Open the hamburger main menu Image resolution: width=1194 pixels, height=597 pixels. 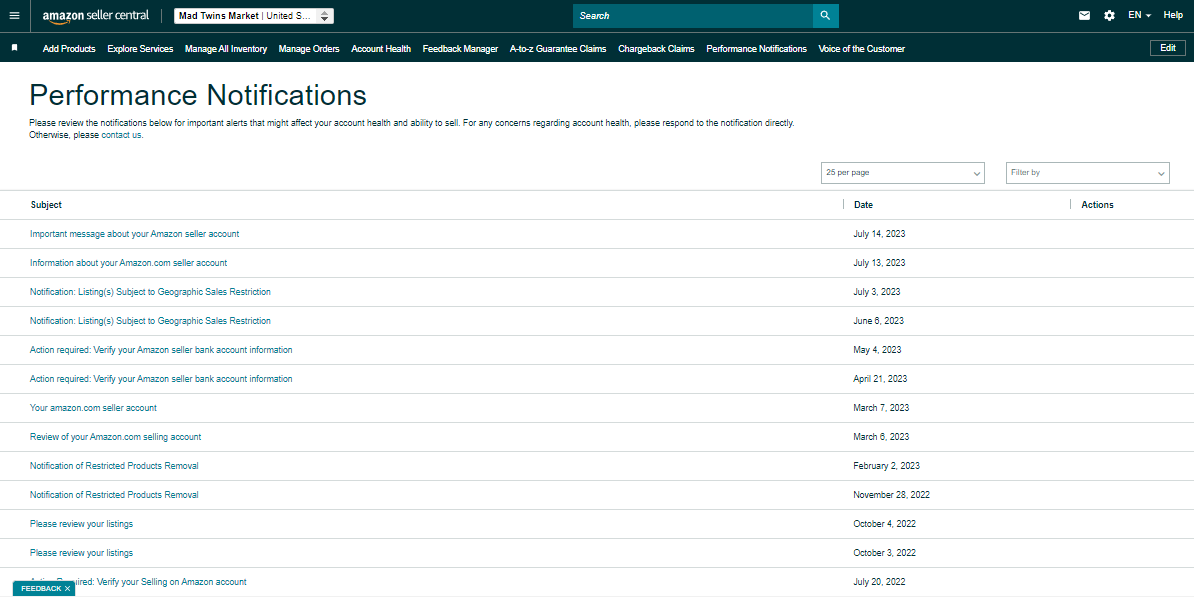14,15
